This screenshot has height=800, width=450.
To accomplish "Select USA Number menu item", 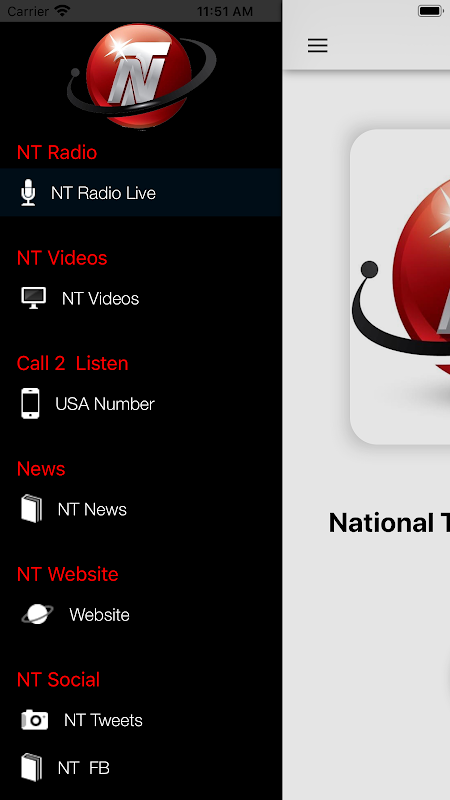I will pyautogui.click(x=105, y=404).
